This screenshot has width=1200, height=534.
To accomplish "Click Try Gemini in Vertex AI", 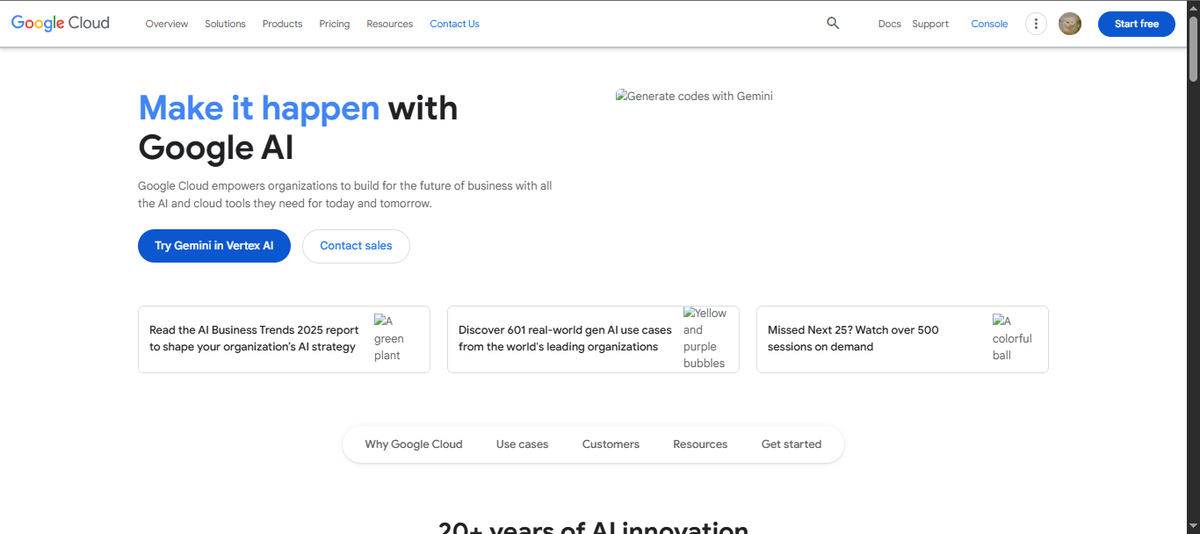I will (x=214, y=246).
